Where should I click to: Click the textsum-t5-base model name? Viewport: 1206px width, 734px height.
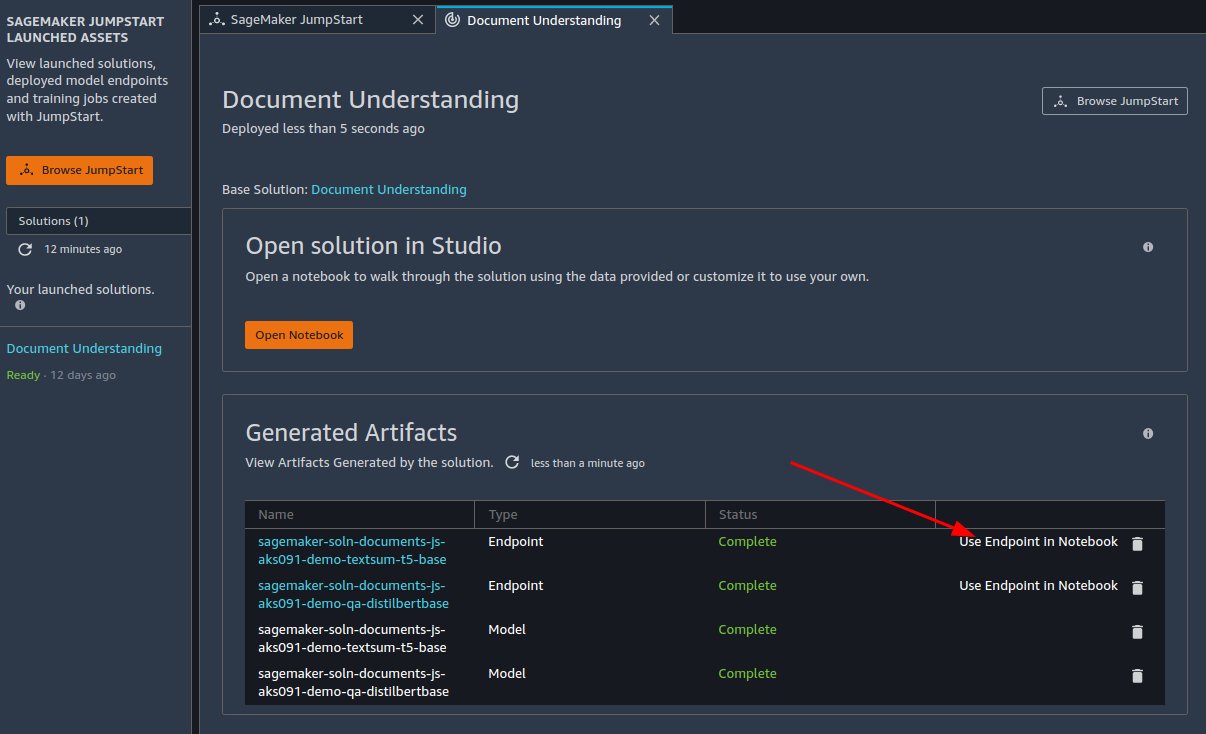pyautogui.click(x=352, y=638)
